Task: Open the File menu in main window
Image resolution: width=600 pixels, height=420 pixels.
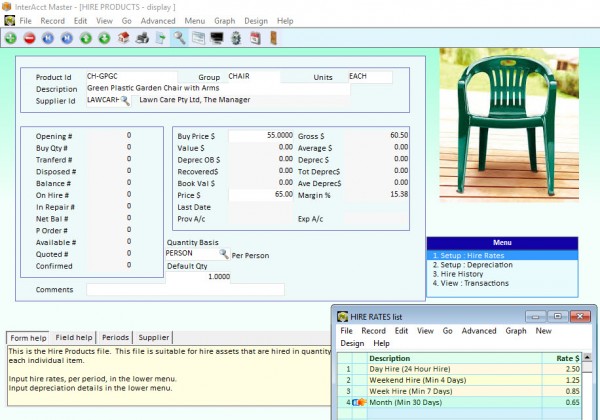Action: 25,21
